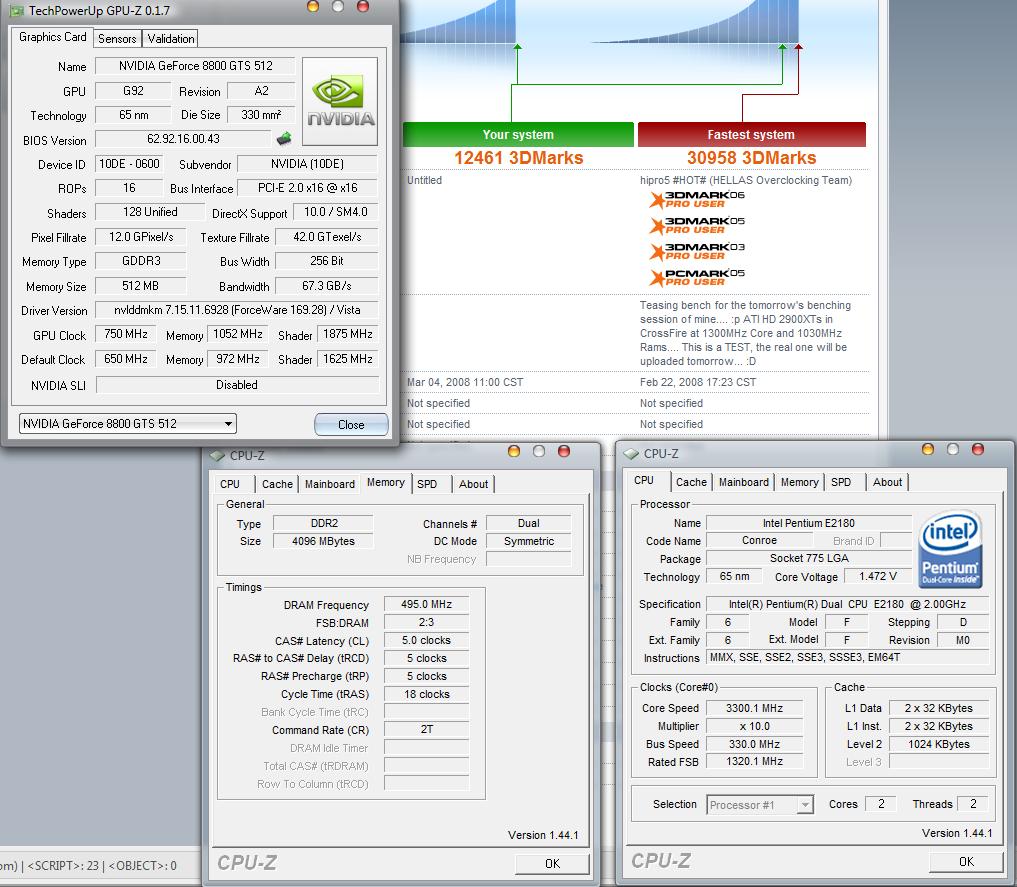Open the SPD tab in right CPU-Z

click(x=841, y=482)
